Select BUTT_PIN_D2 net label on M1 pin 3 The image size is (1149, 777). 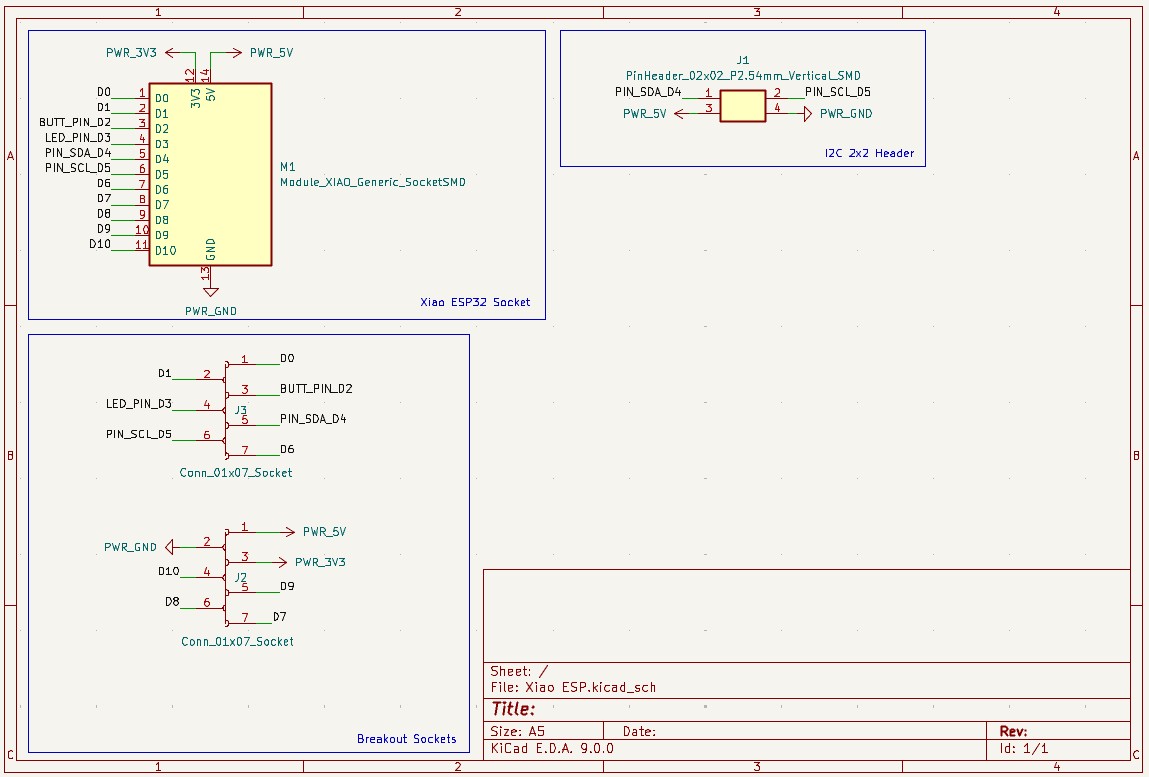(75, 122)
